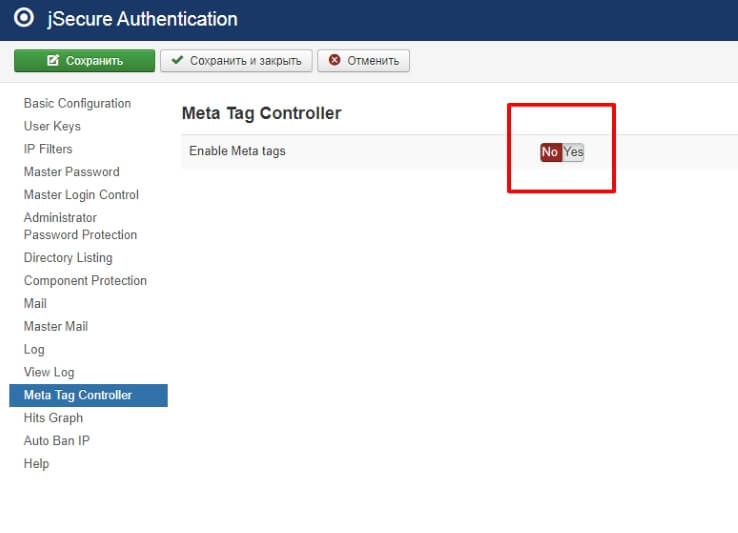The image size is (738, 533).
Task: Set Enable Meta tags to No
Action: click(551, 152)
